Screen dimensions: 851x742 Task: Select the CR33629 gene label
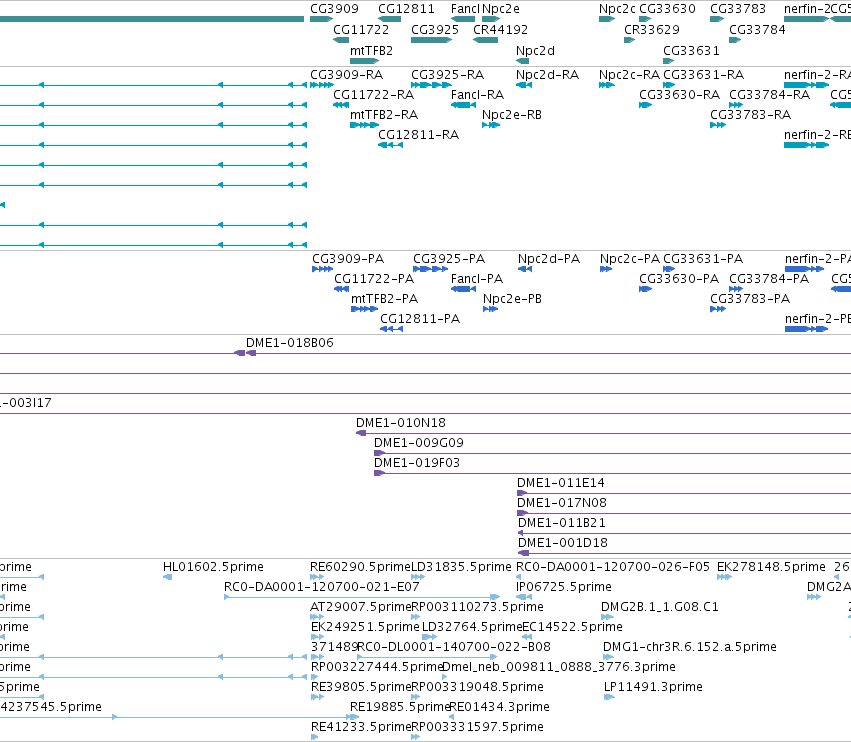coord(652,30)
